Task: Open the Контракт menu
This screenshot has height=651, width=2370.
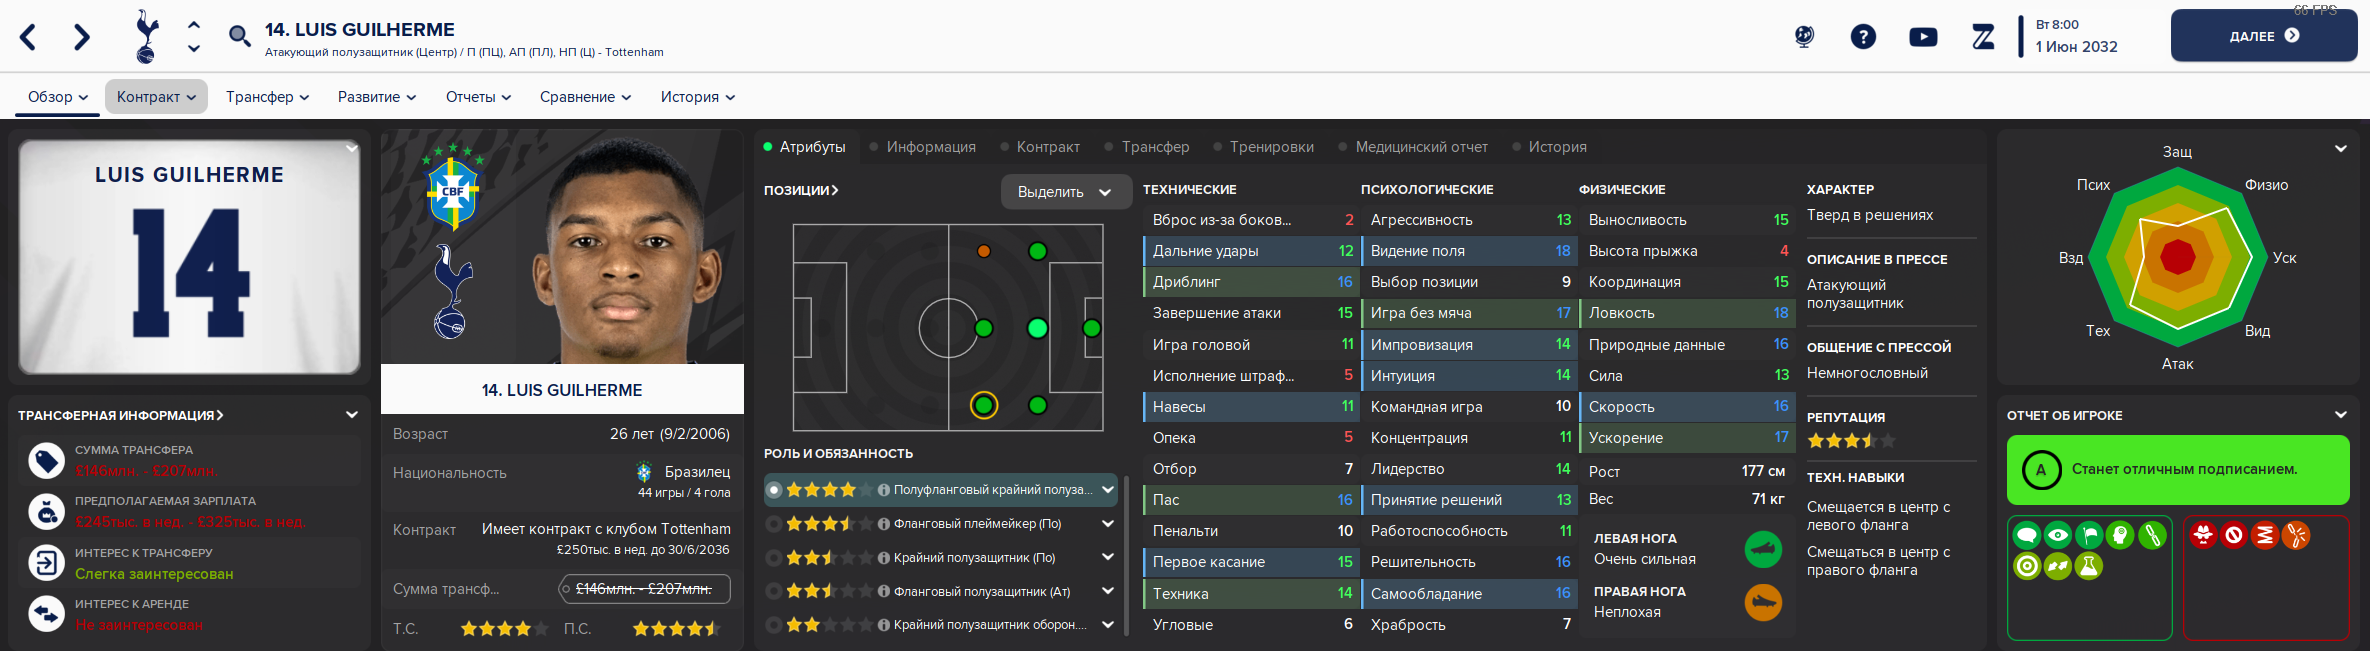Action: tap(156, 97)
